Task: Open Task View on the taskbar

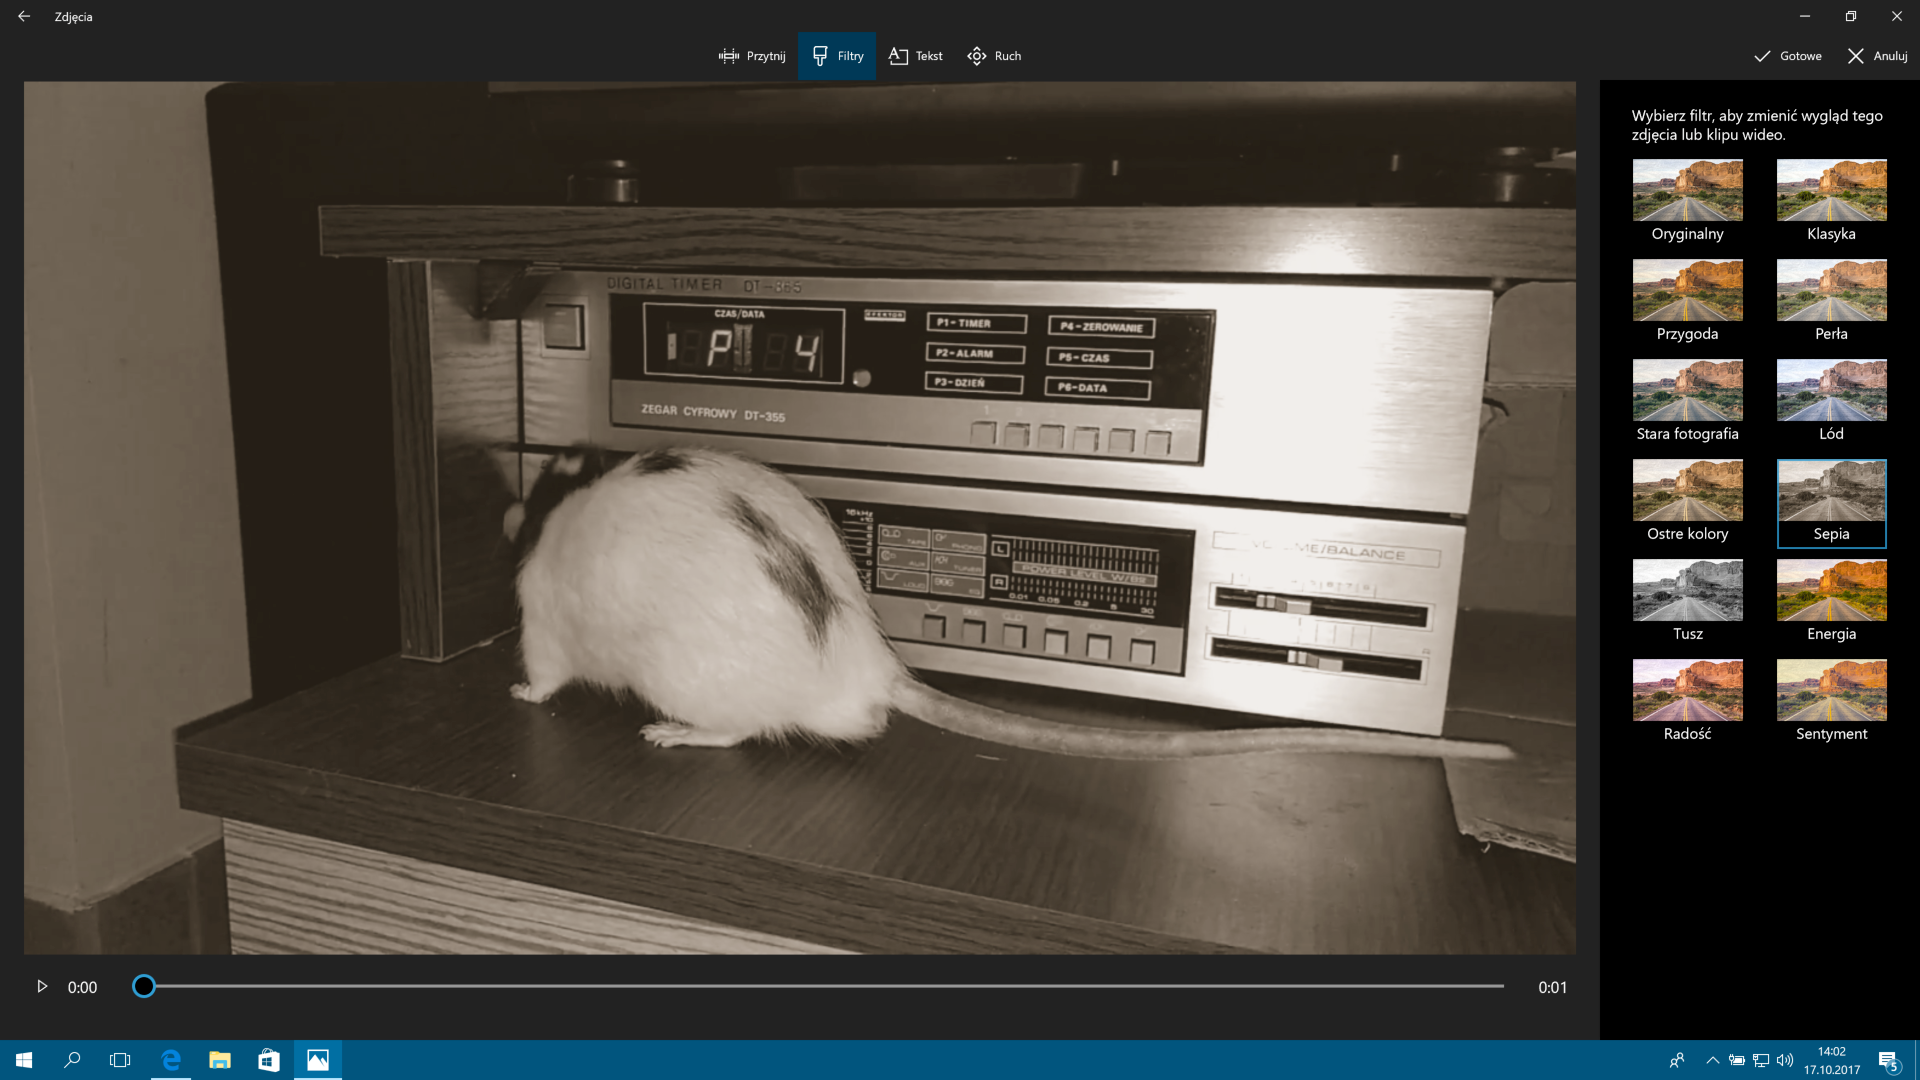Action: click(120, 1060)
